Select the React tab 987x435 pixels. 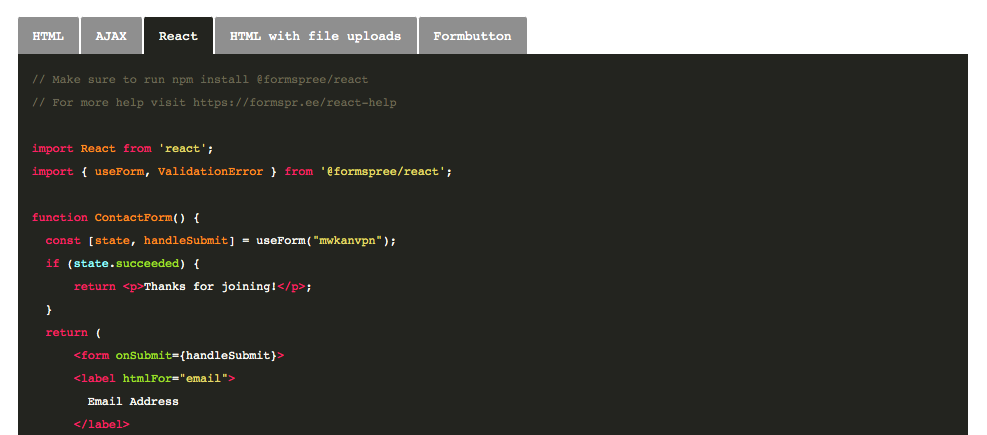click(x=178, y=36)
